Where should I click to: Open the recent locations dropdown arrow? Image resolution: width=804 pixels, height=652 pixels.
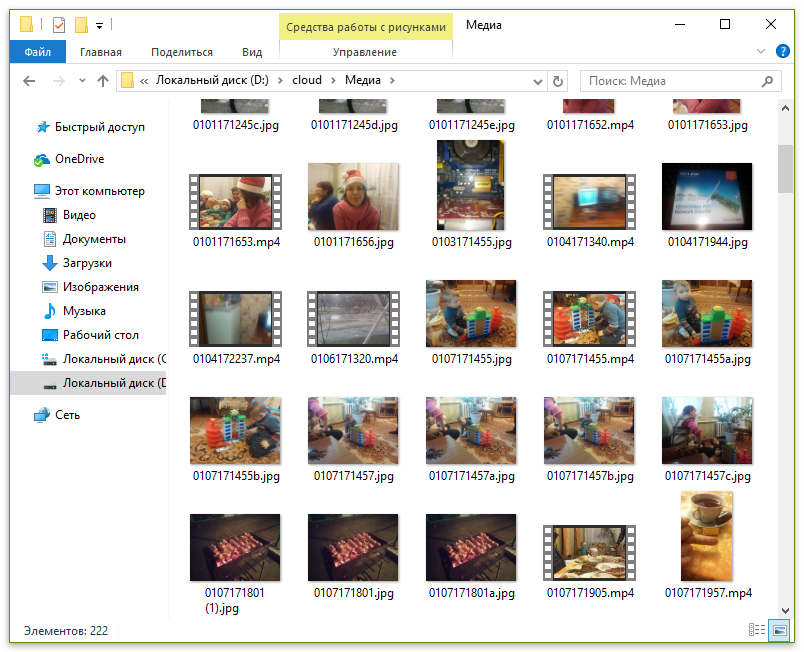click(81, 81)
